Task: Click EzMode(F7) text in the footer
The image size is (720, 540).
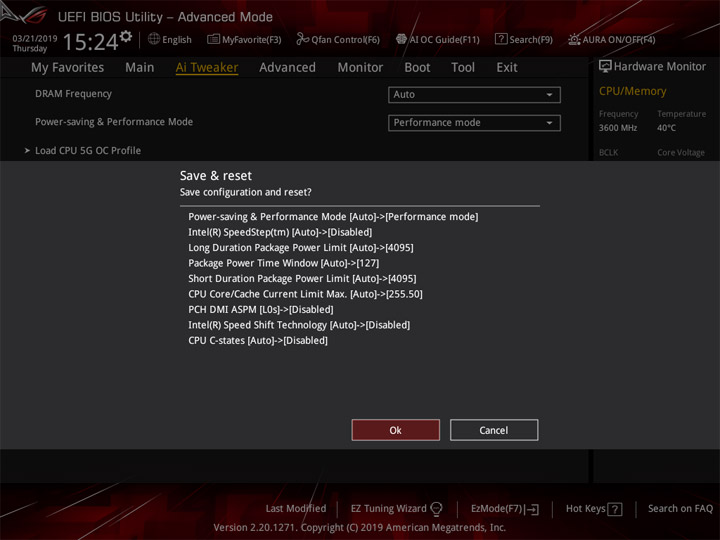Action: [496, 508]
